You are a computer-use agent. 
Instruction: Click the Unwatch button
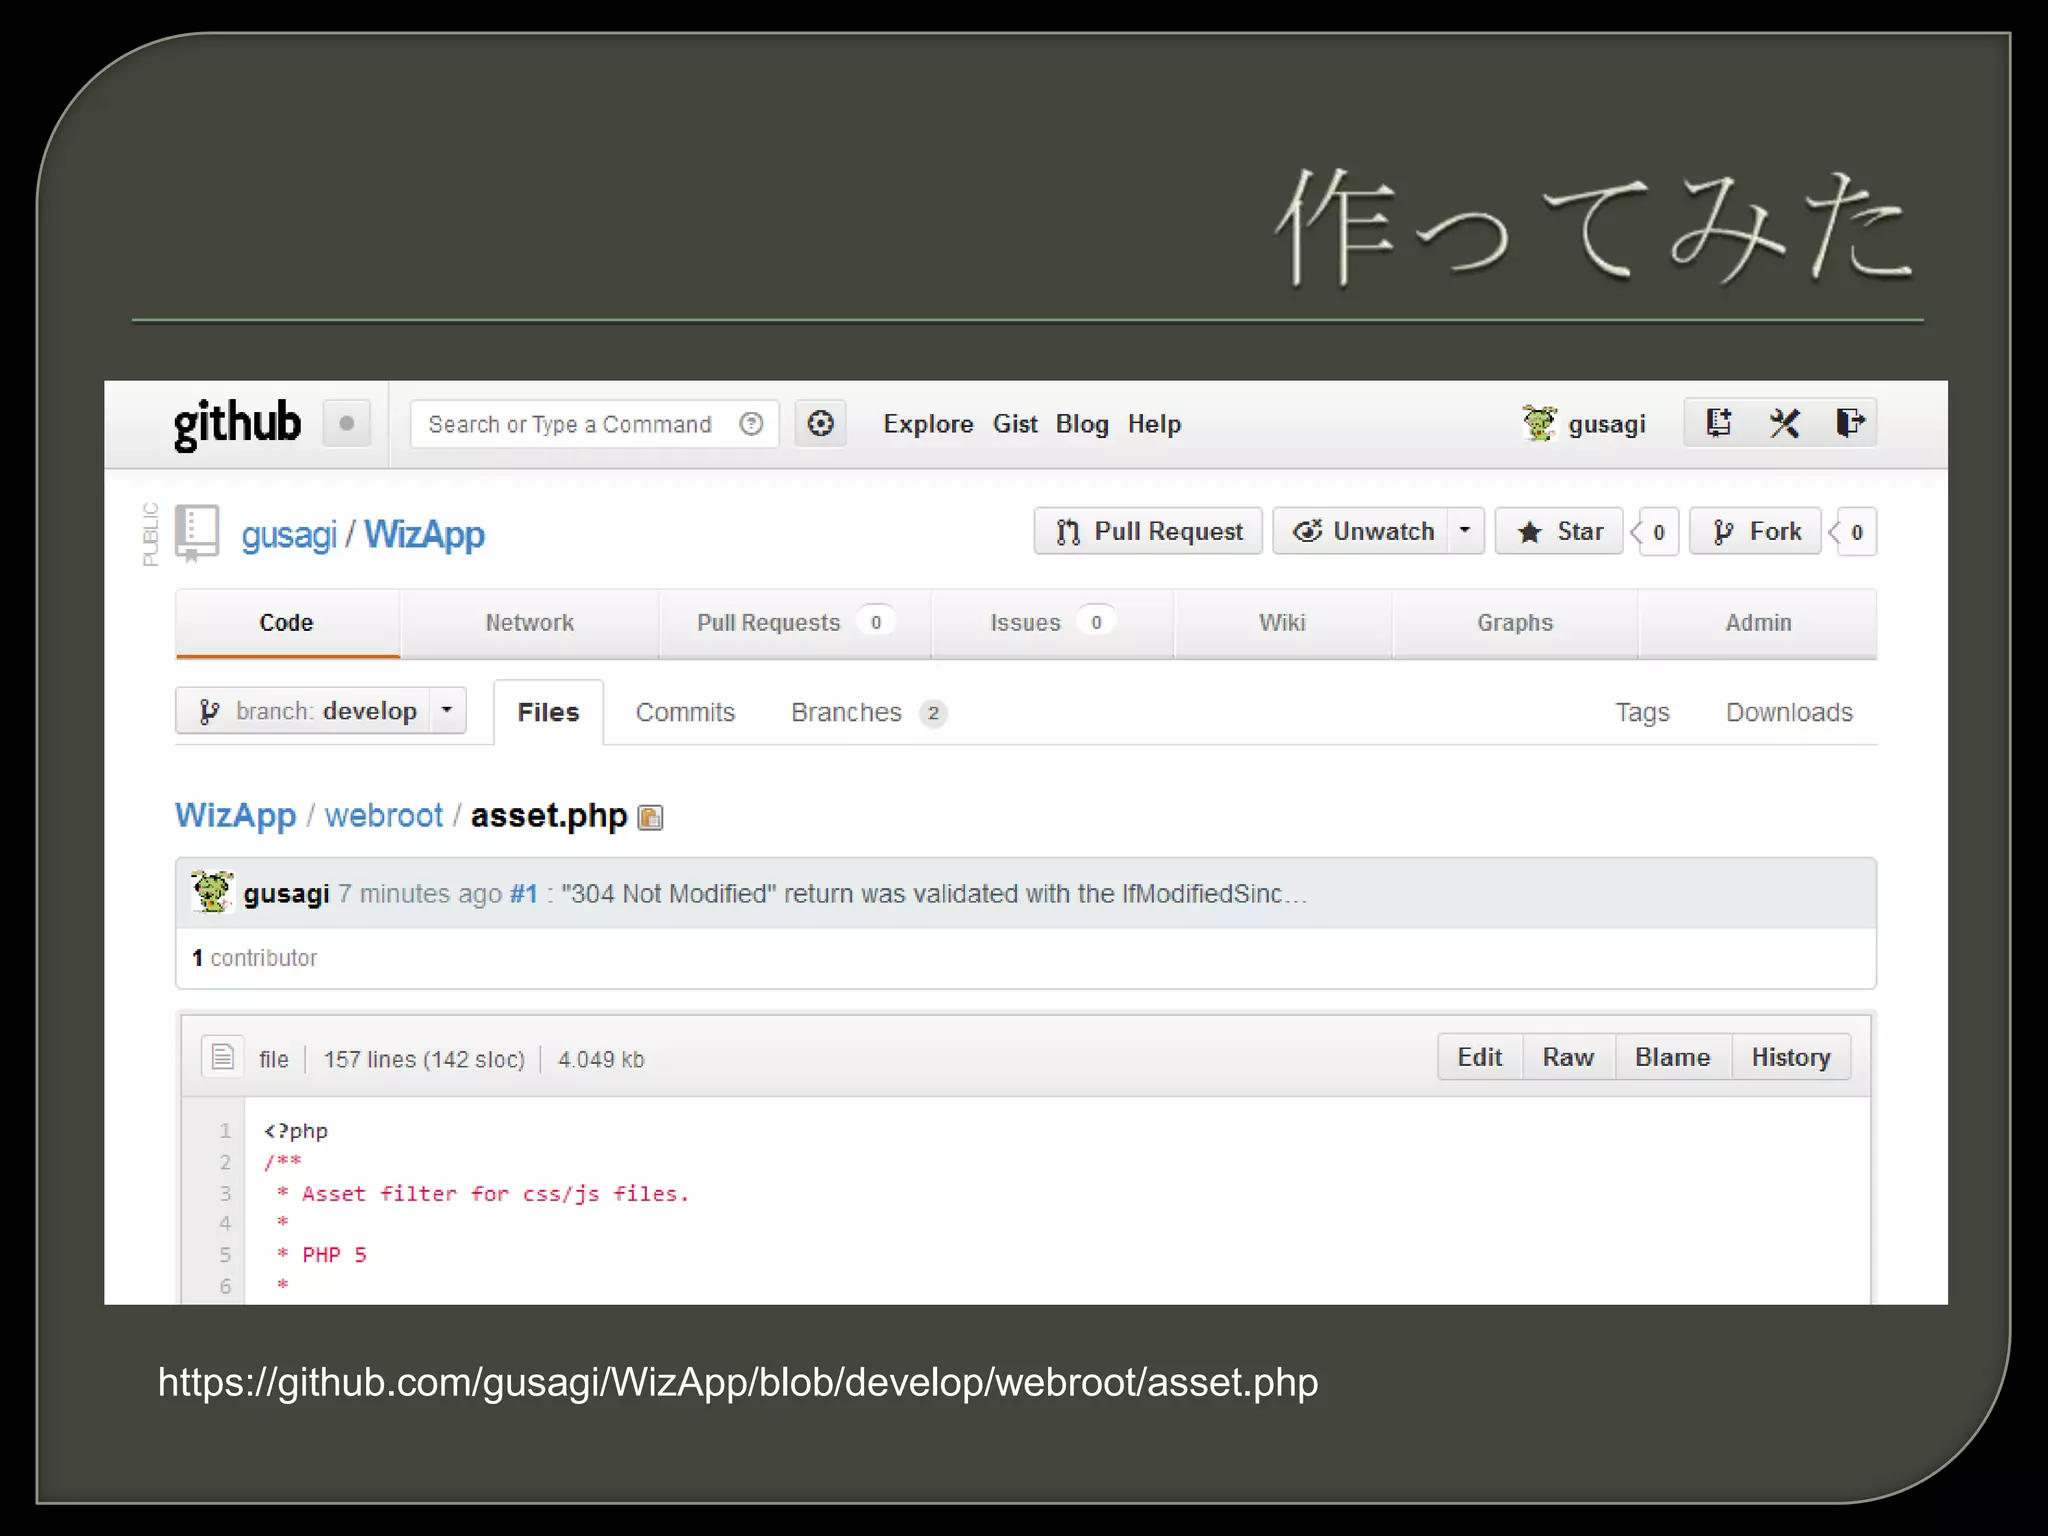[1361, 531]
